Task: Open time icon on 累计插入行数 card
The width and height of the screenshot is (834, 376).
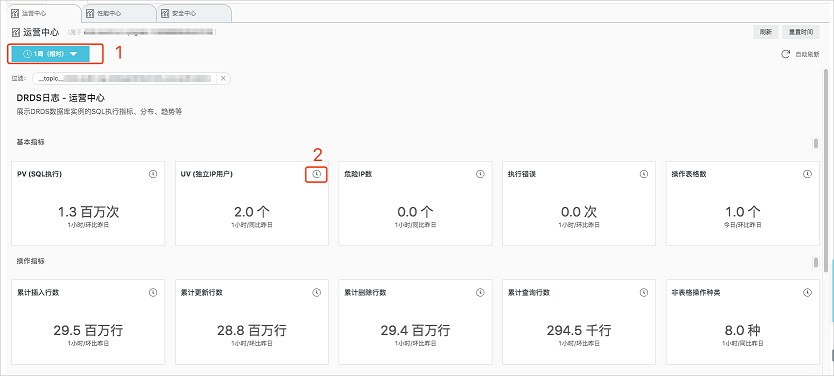Action: click(153, 293)
